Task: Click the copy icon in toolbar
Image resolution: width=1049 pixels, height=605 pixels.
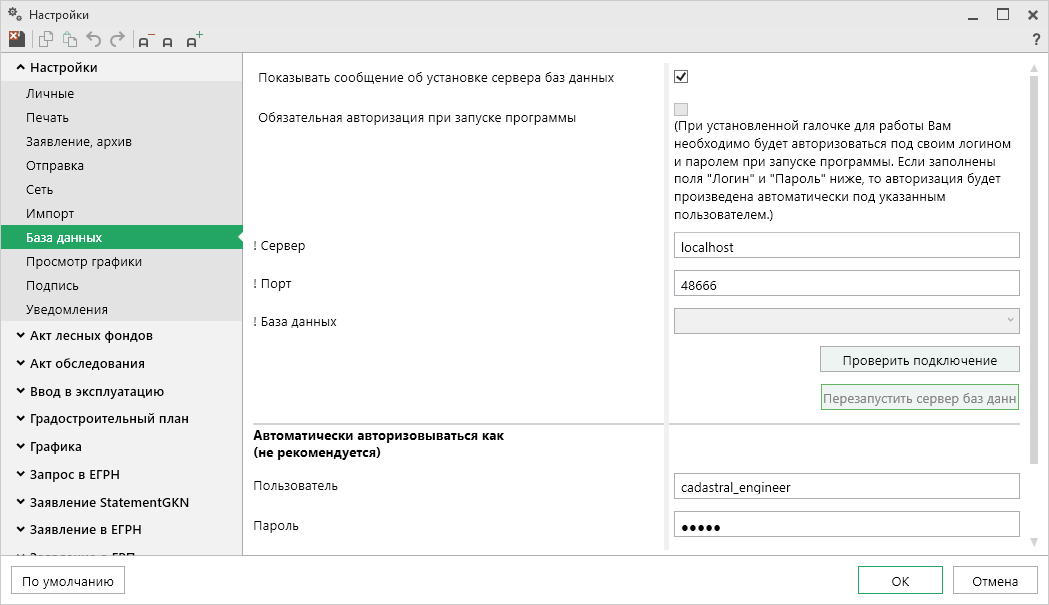Action: tap(45, 39)
